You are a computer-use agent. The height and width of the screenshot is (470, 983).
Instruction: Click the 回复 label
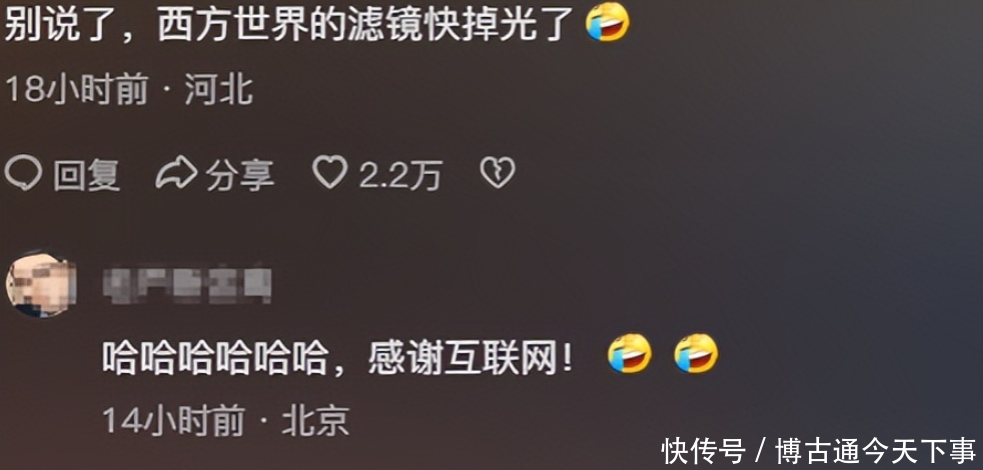pyautogui.click(x=87, y=174)
